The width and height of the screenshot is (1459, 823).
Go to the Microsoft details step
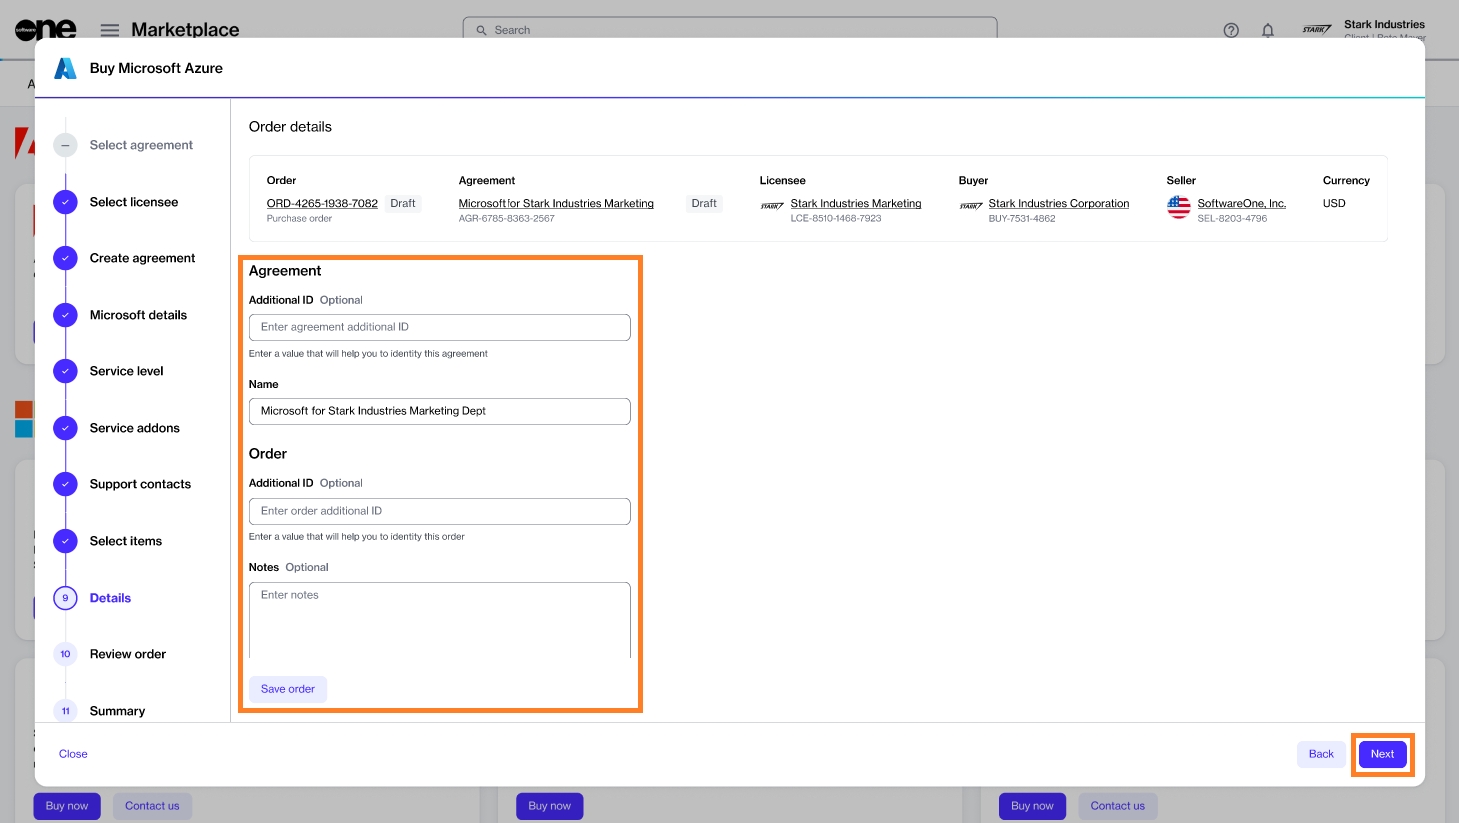[x=138, y=315]
